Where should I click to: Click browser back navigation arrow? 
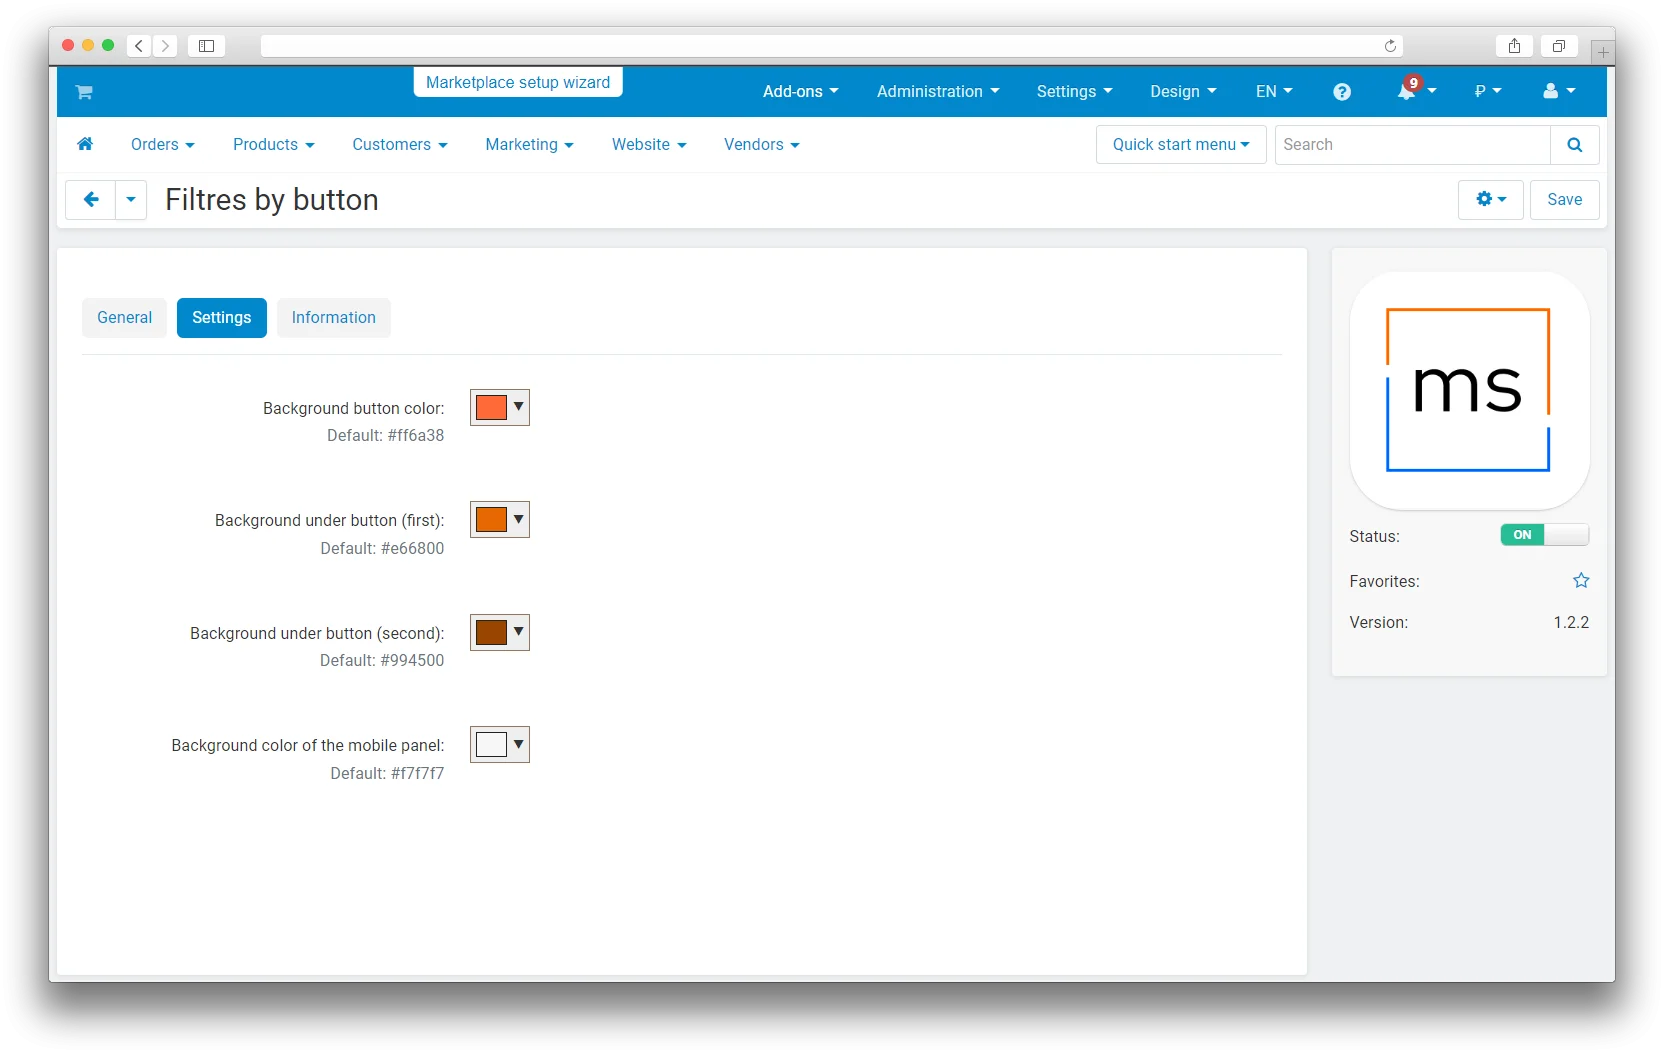click(x=139, y=46)
